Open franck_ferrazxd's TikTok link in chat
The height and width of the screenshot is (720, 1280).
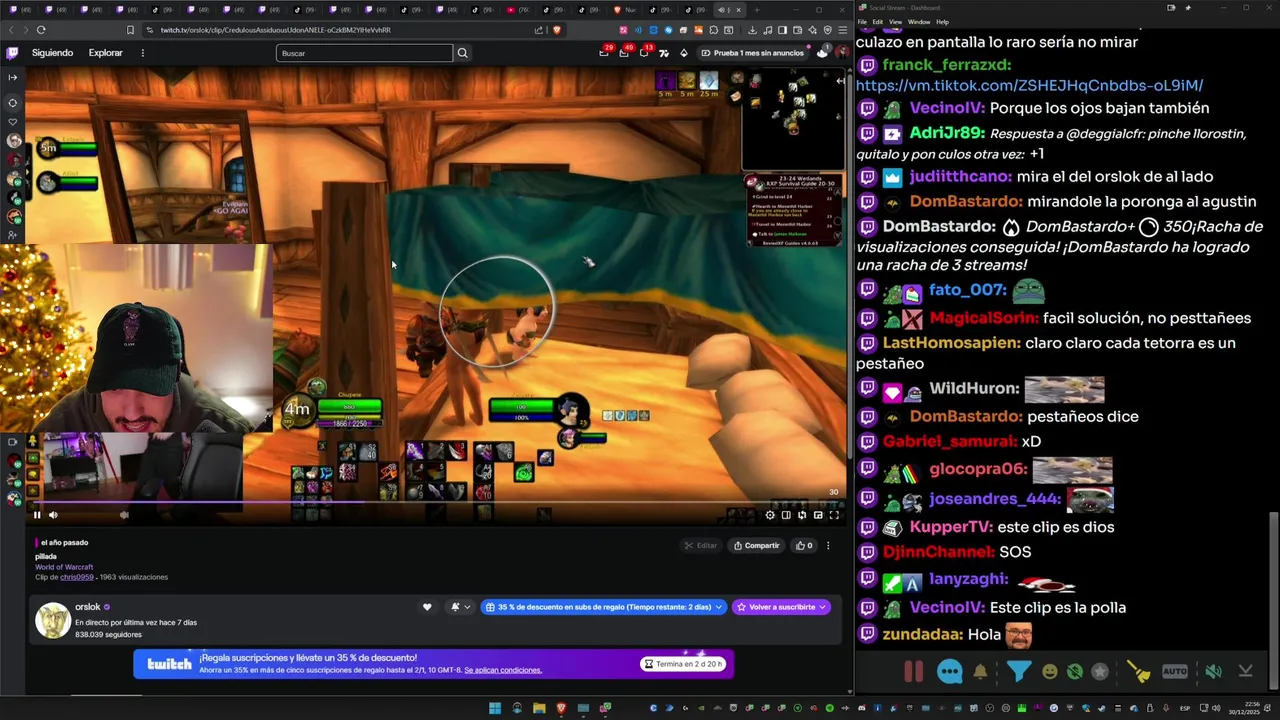[x=1029, y=86]
